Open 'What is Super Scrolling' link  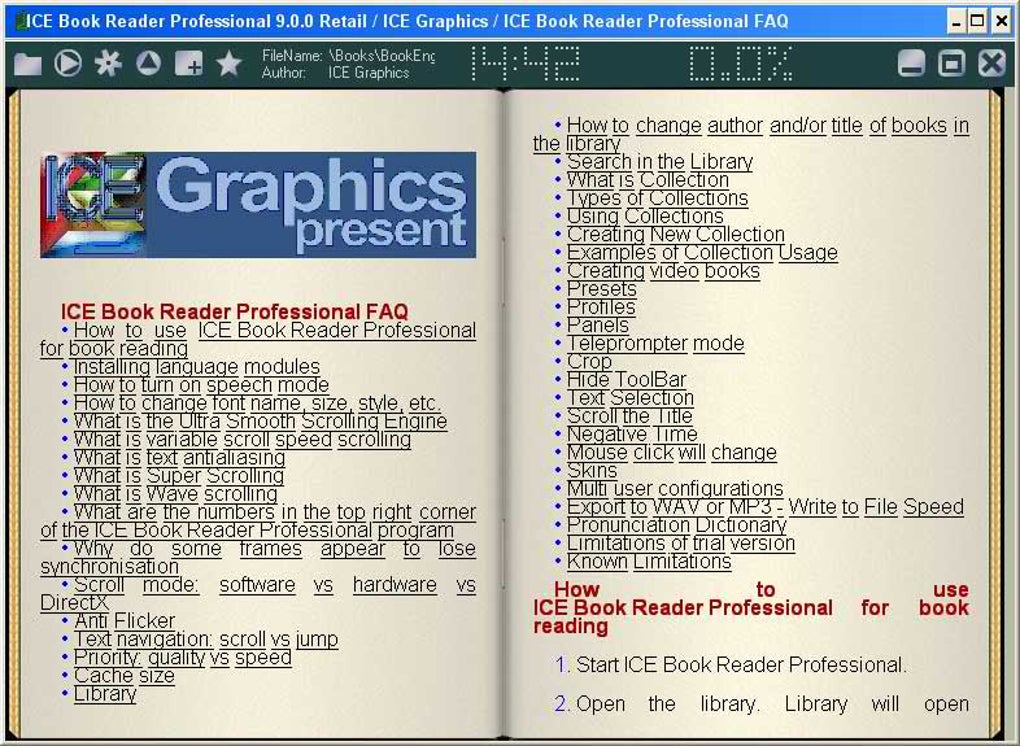[x=179, y=476]
